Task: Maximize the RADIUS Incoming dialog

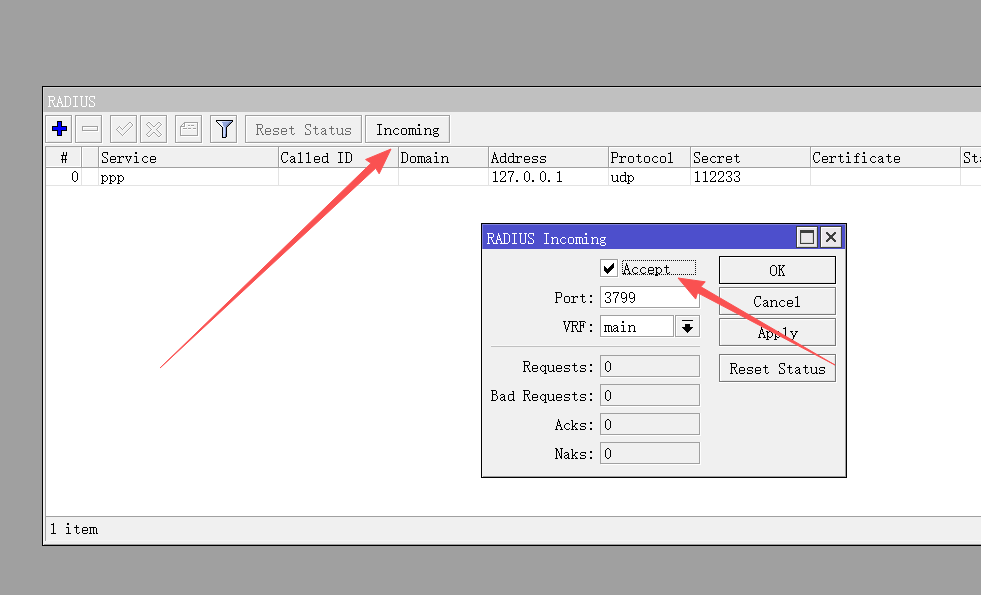Action: pos(806,238)
